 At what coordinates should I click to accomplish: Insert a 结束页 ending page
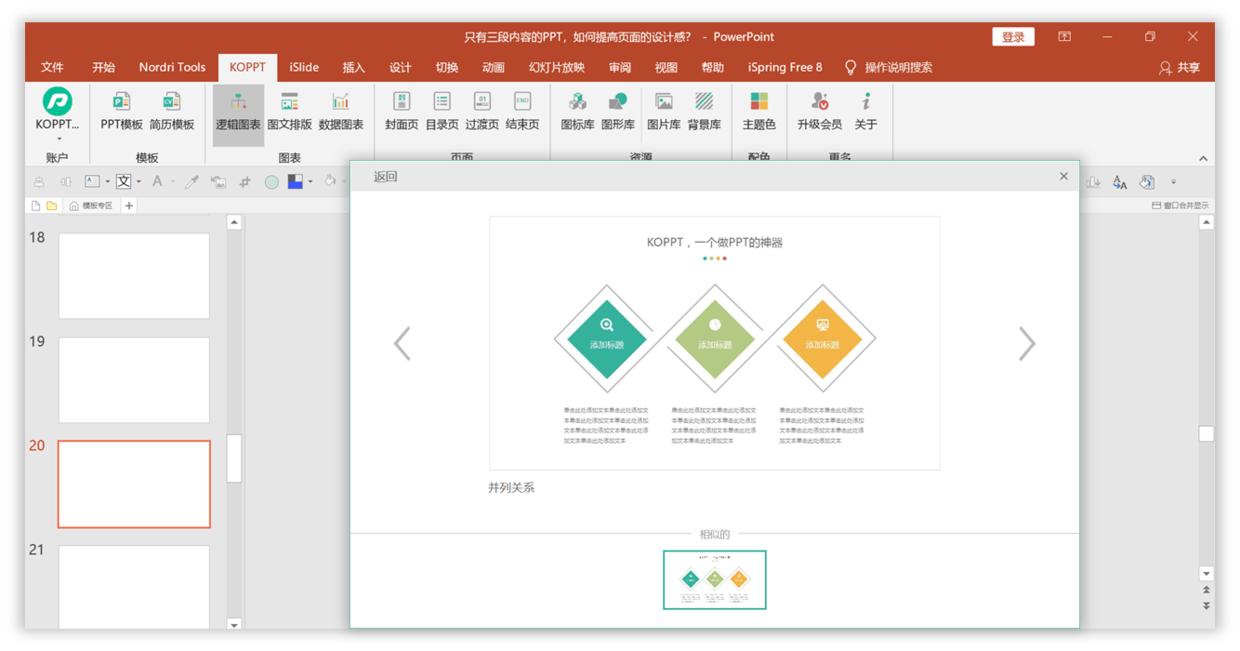(522, 111)
